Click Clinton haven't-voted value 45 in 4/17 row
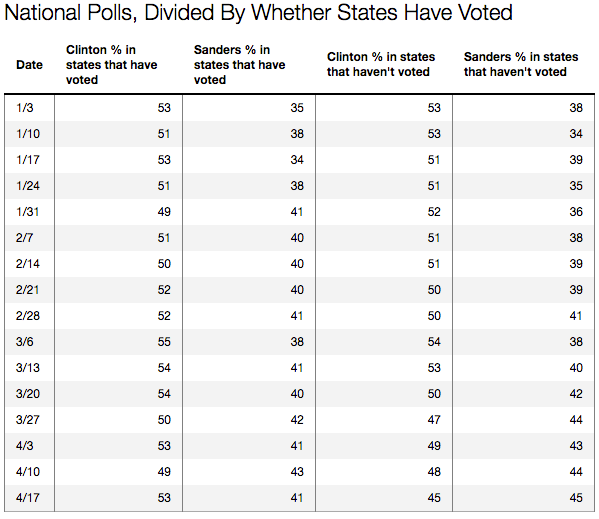 434,498
